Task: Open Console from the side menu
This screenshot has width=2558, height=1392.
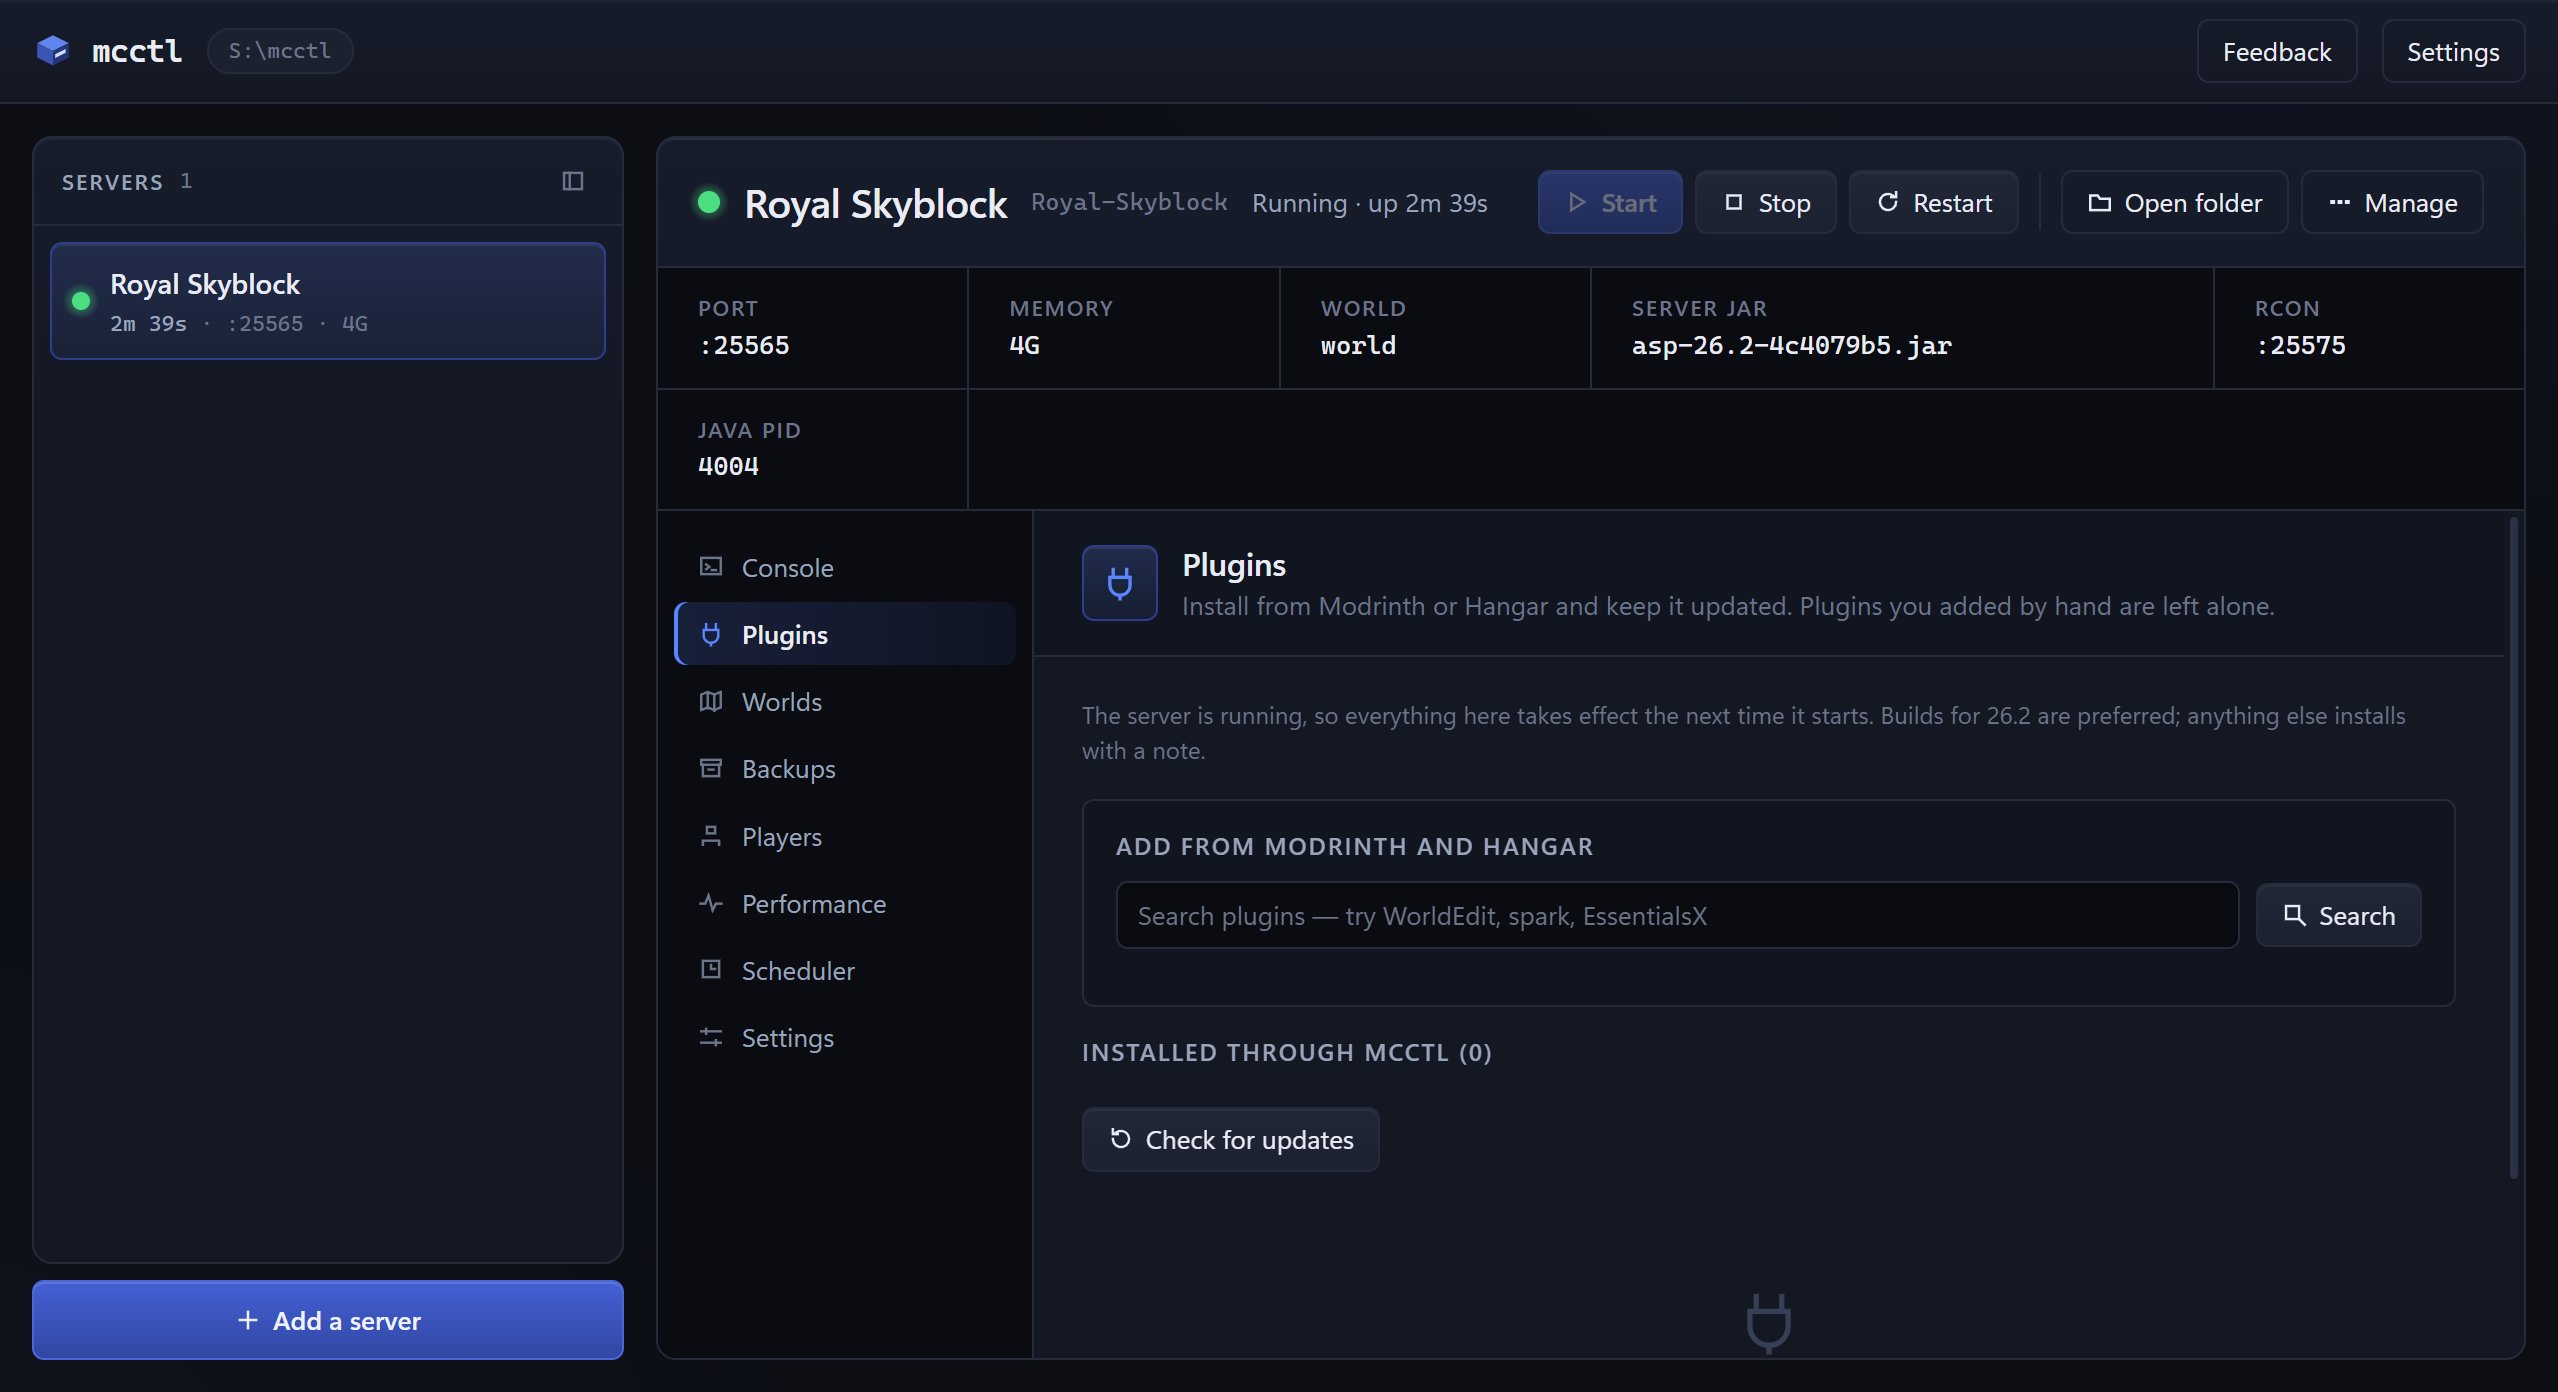Action: (845, 568)
